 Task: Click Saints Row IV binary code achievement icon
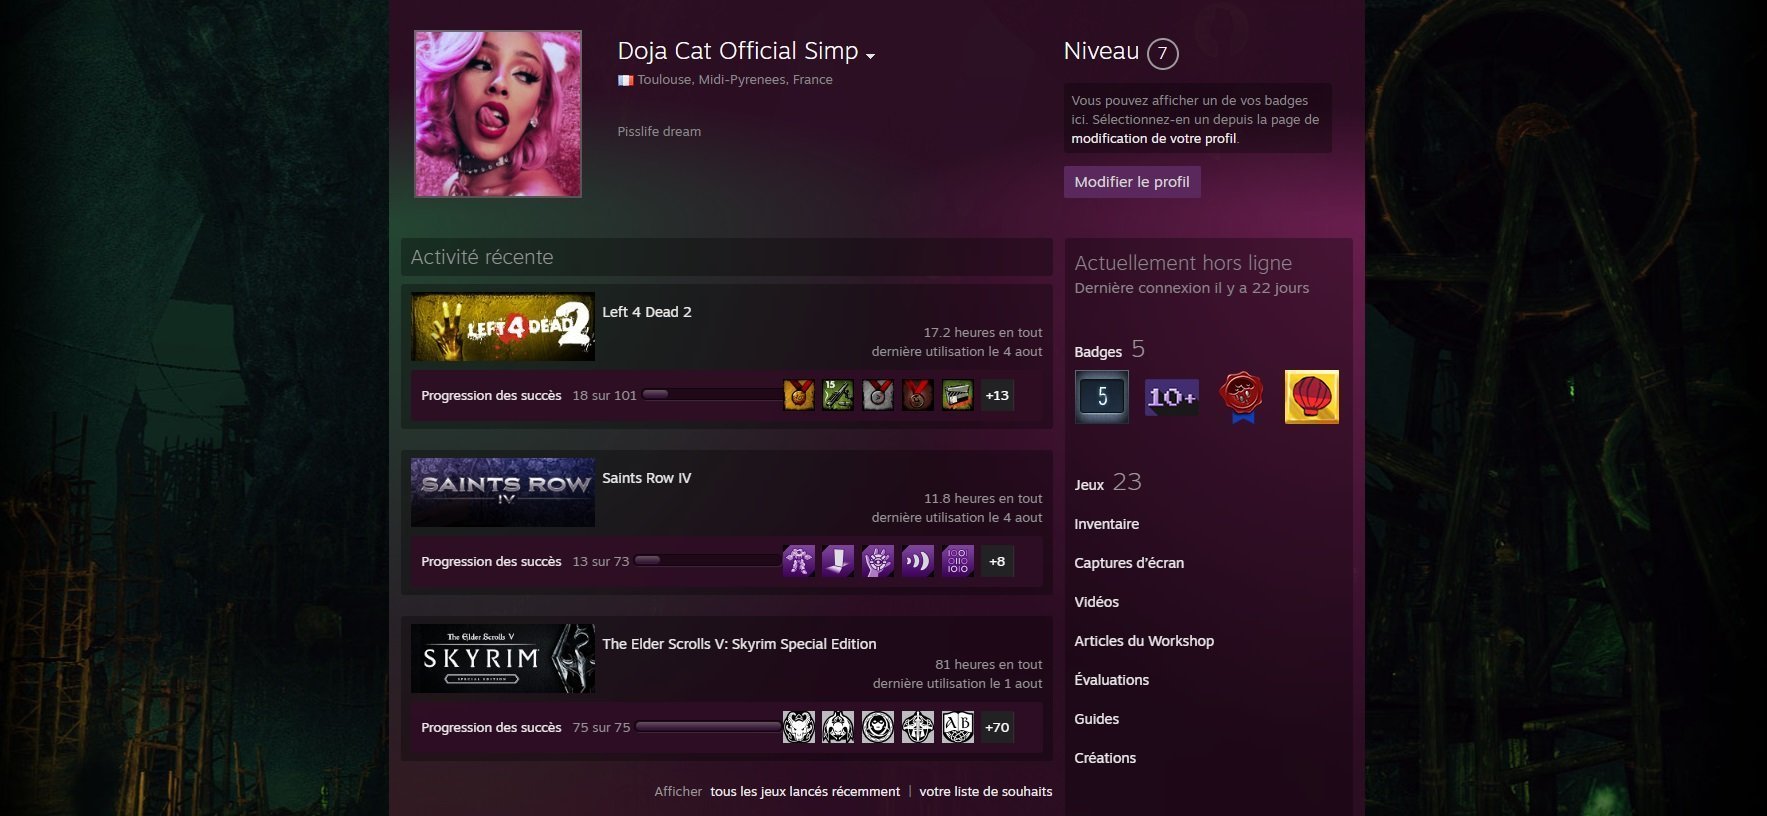pyautogui.click(x=958, y=561)
